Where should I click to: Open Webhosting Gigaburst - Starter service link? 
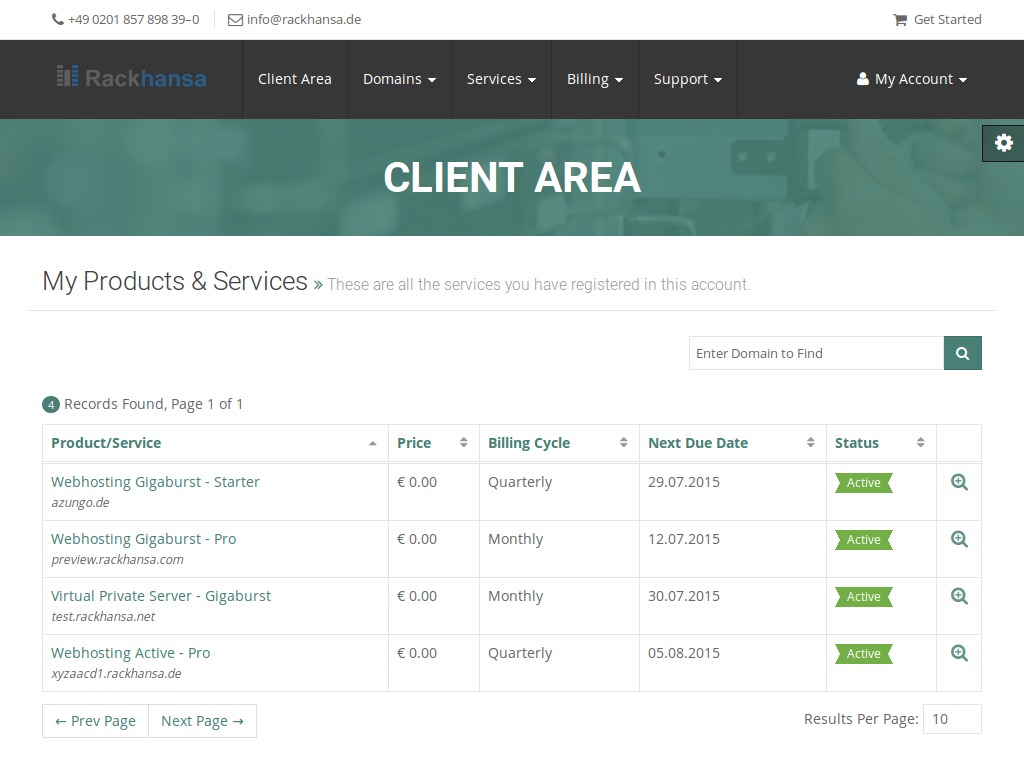[x=155, y=482]
